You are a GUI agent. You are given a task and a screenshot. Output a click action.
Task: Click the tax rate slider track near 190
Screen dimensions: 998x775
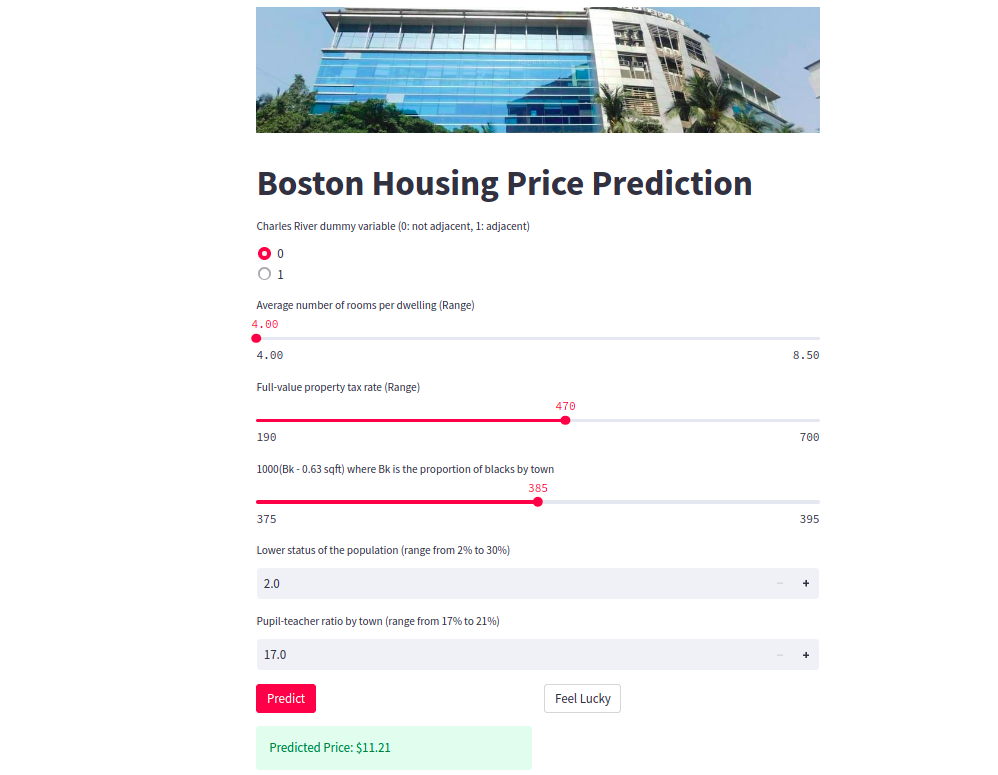coord(262,421)
